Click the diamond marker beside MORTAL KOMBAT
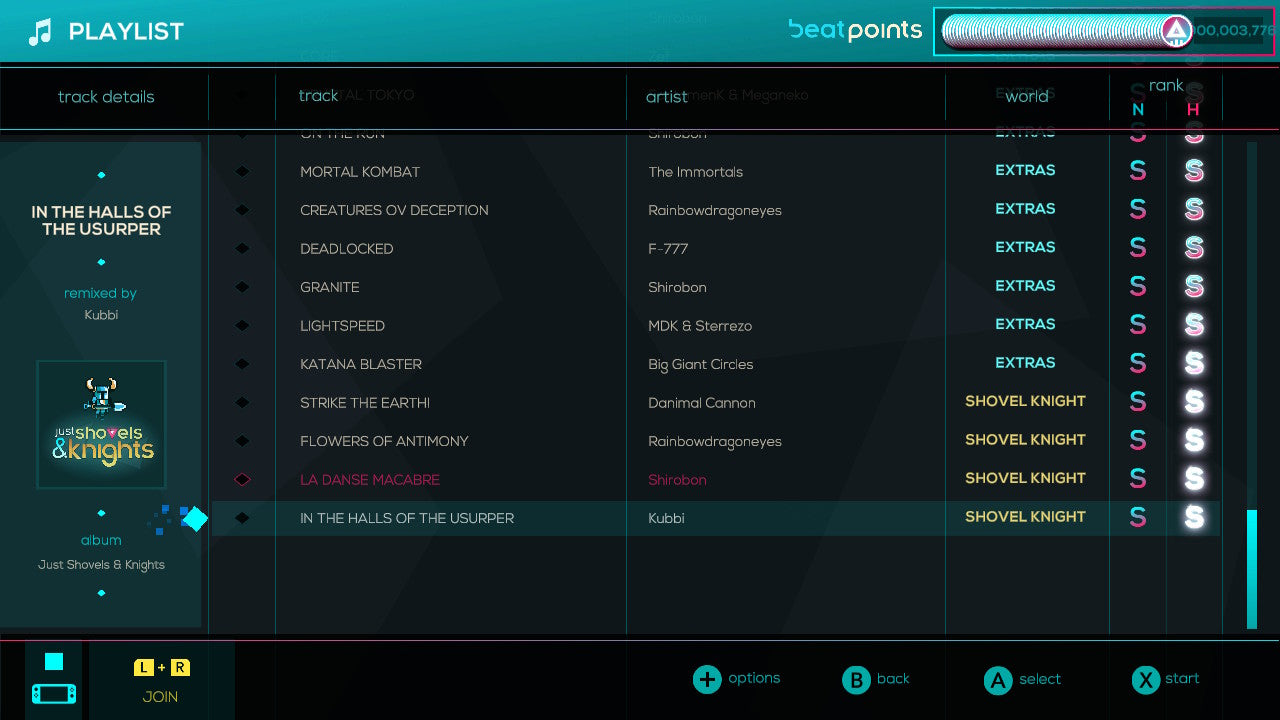 pyautogui.click(x=242, y=172)
